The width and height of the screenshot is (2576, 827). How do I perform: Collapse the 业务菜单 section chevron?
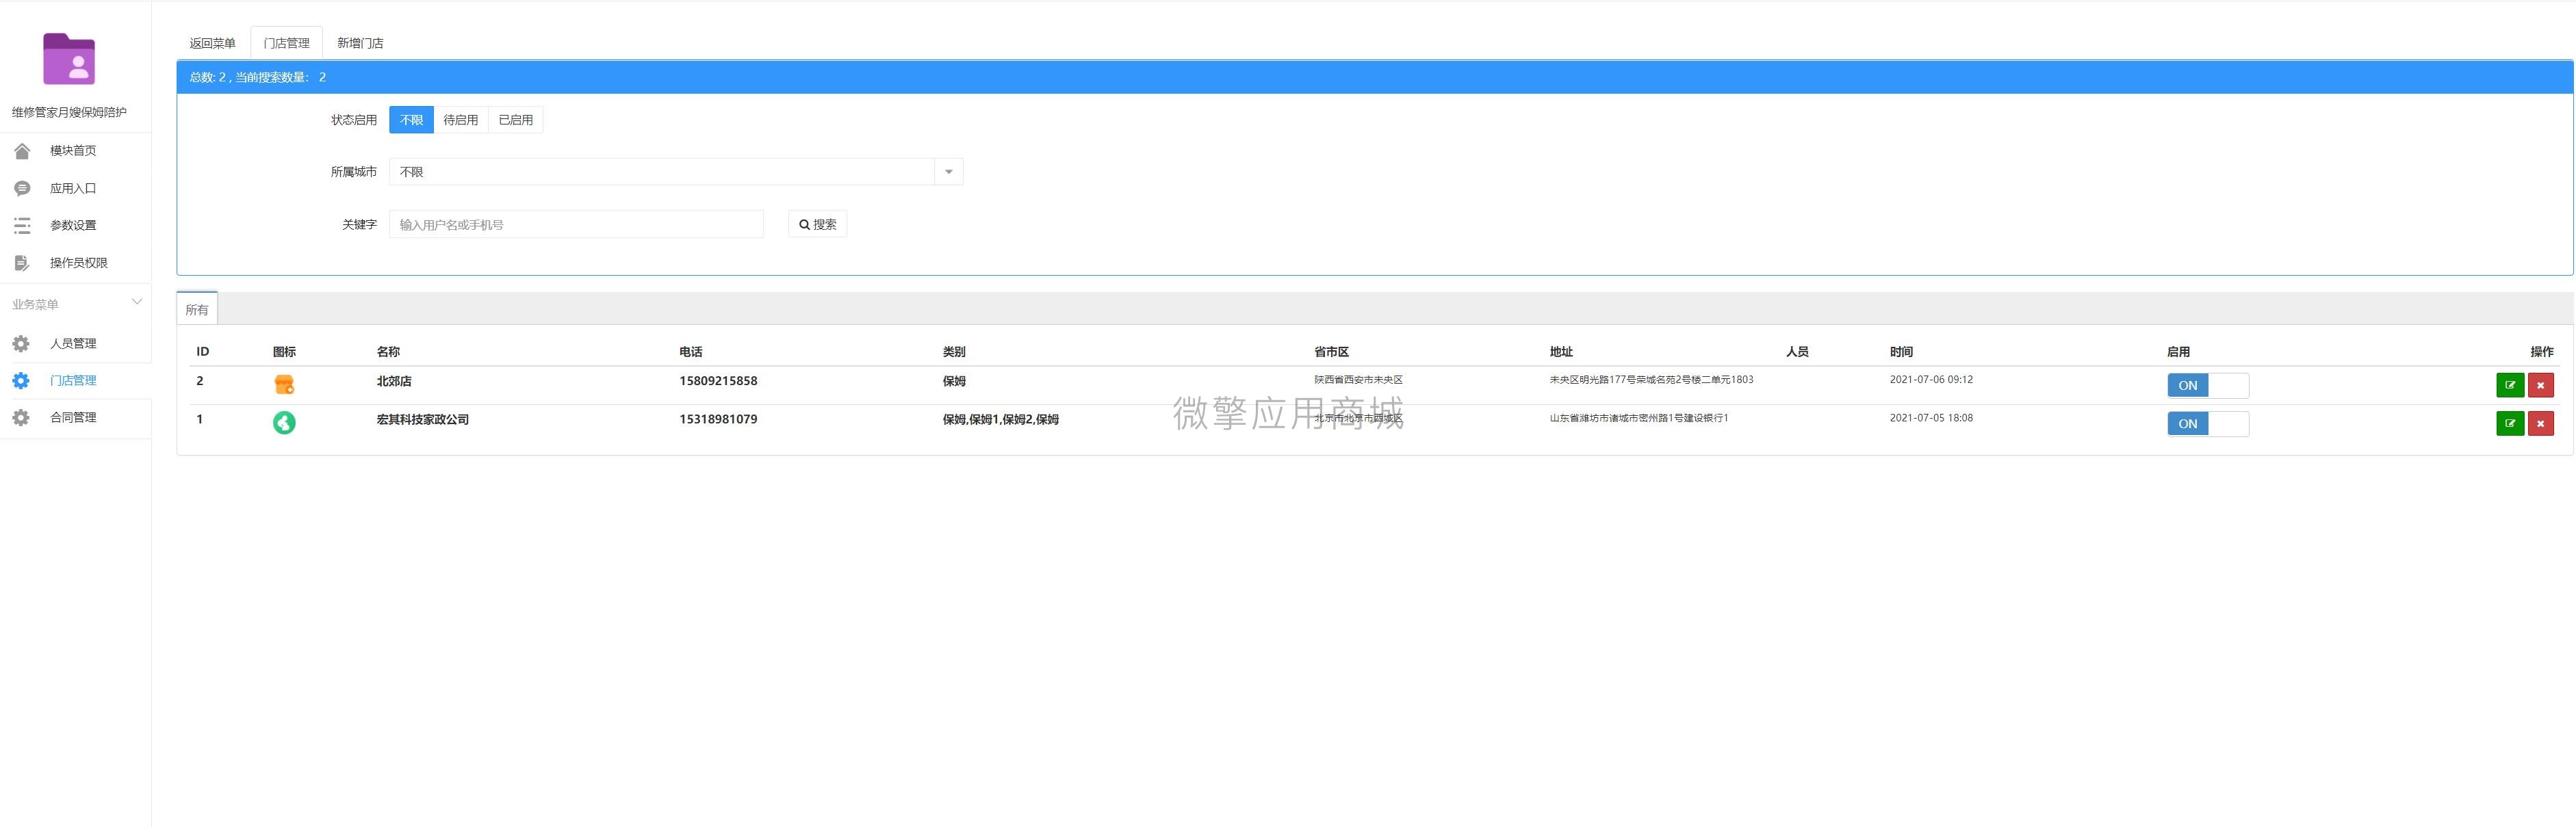pos(137,302)
